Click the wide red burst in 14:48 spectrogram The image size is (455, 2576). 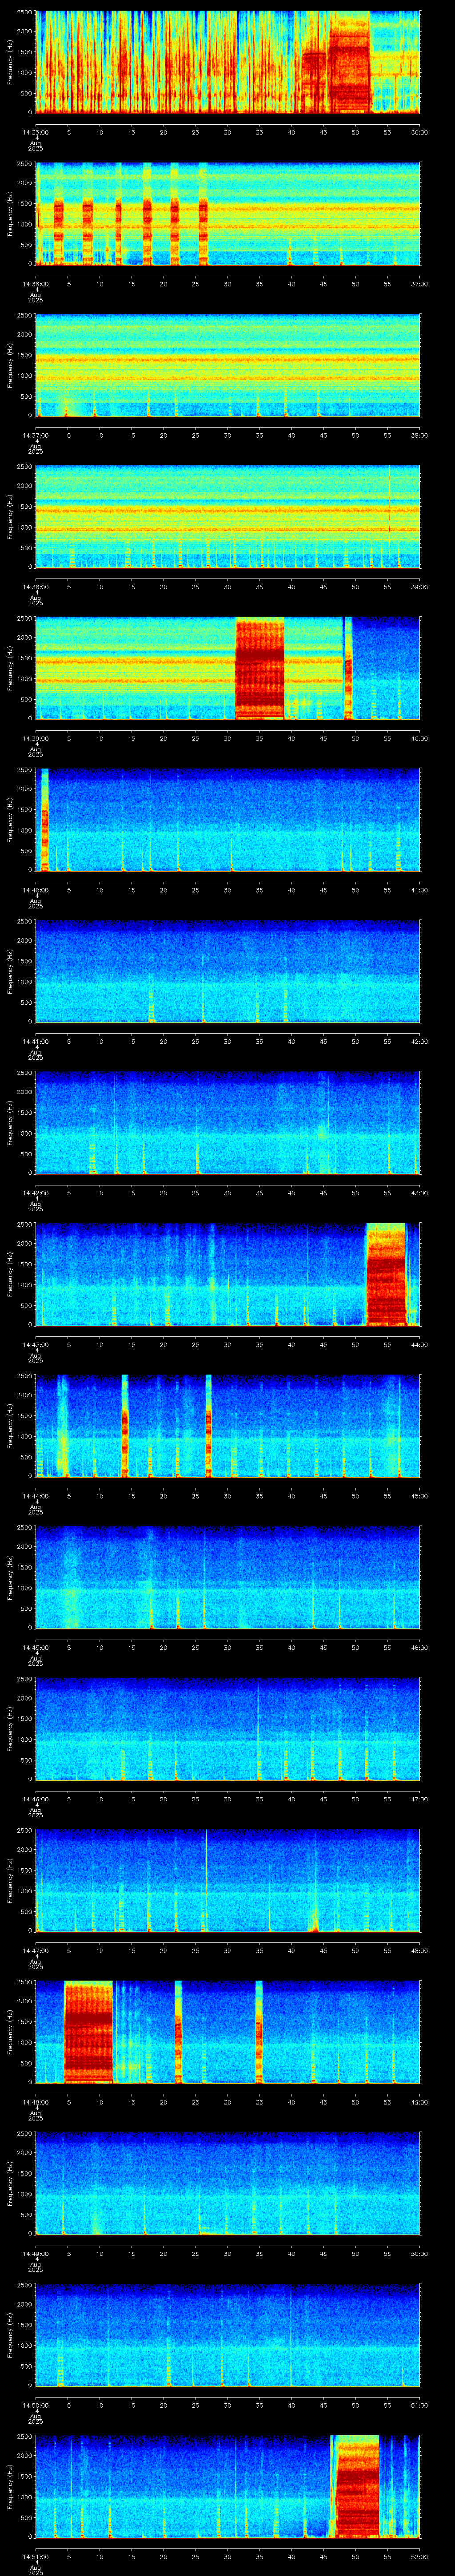tap(88, 2032)
